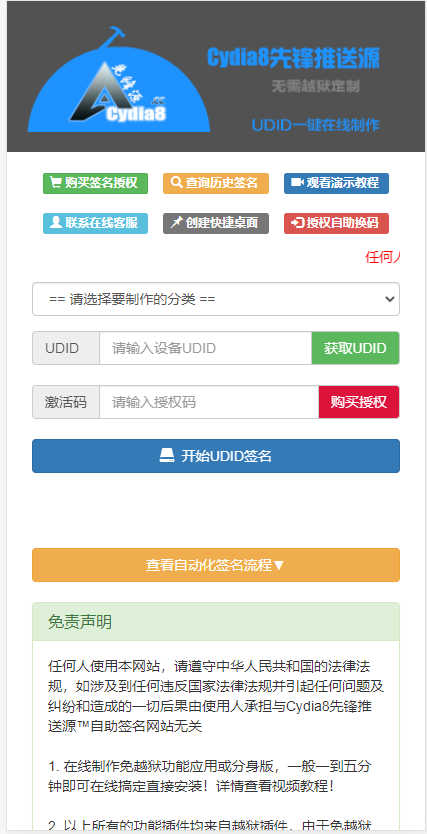Open 查询历史签名 history lookup
427x834 pixels.
[215, 183]
